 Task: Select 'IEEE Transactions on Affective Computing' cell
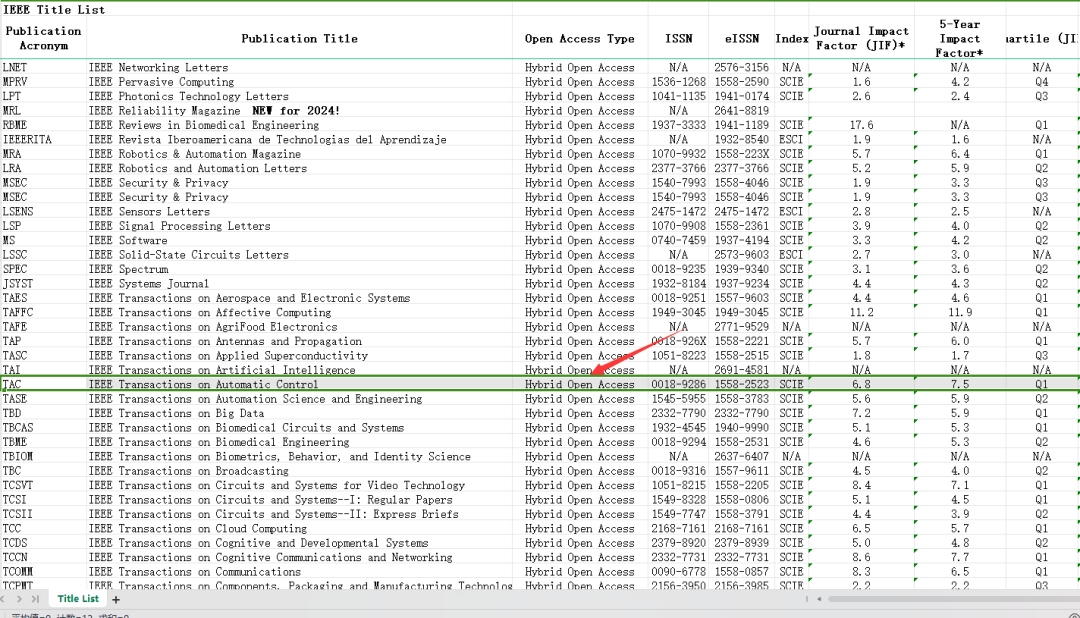[300, 312]
